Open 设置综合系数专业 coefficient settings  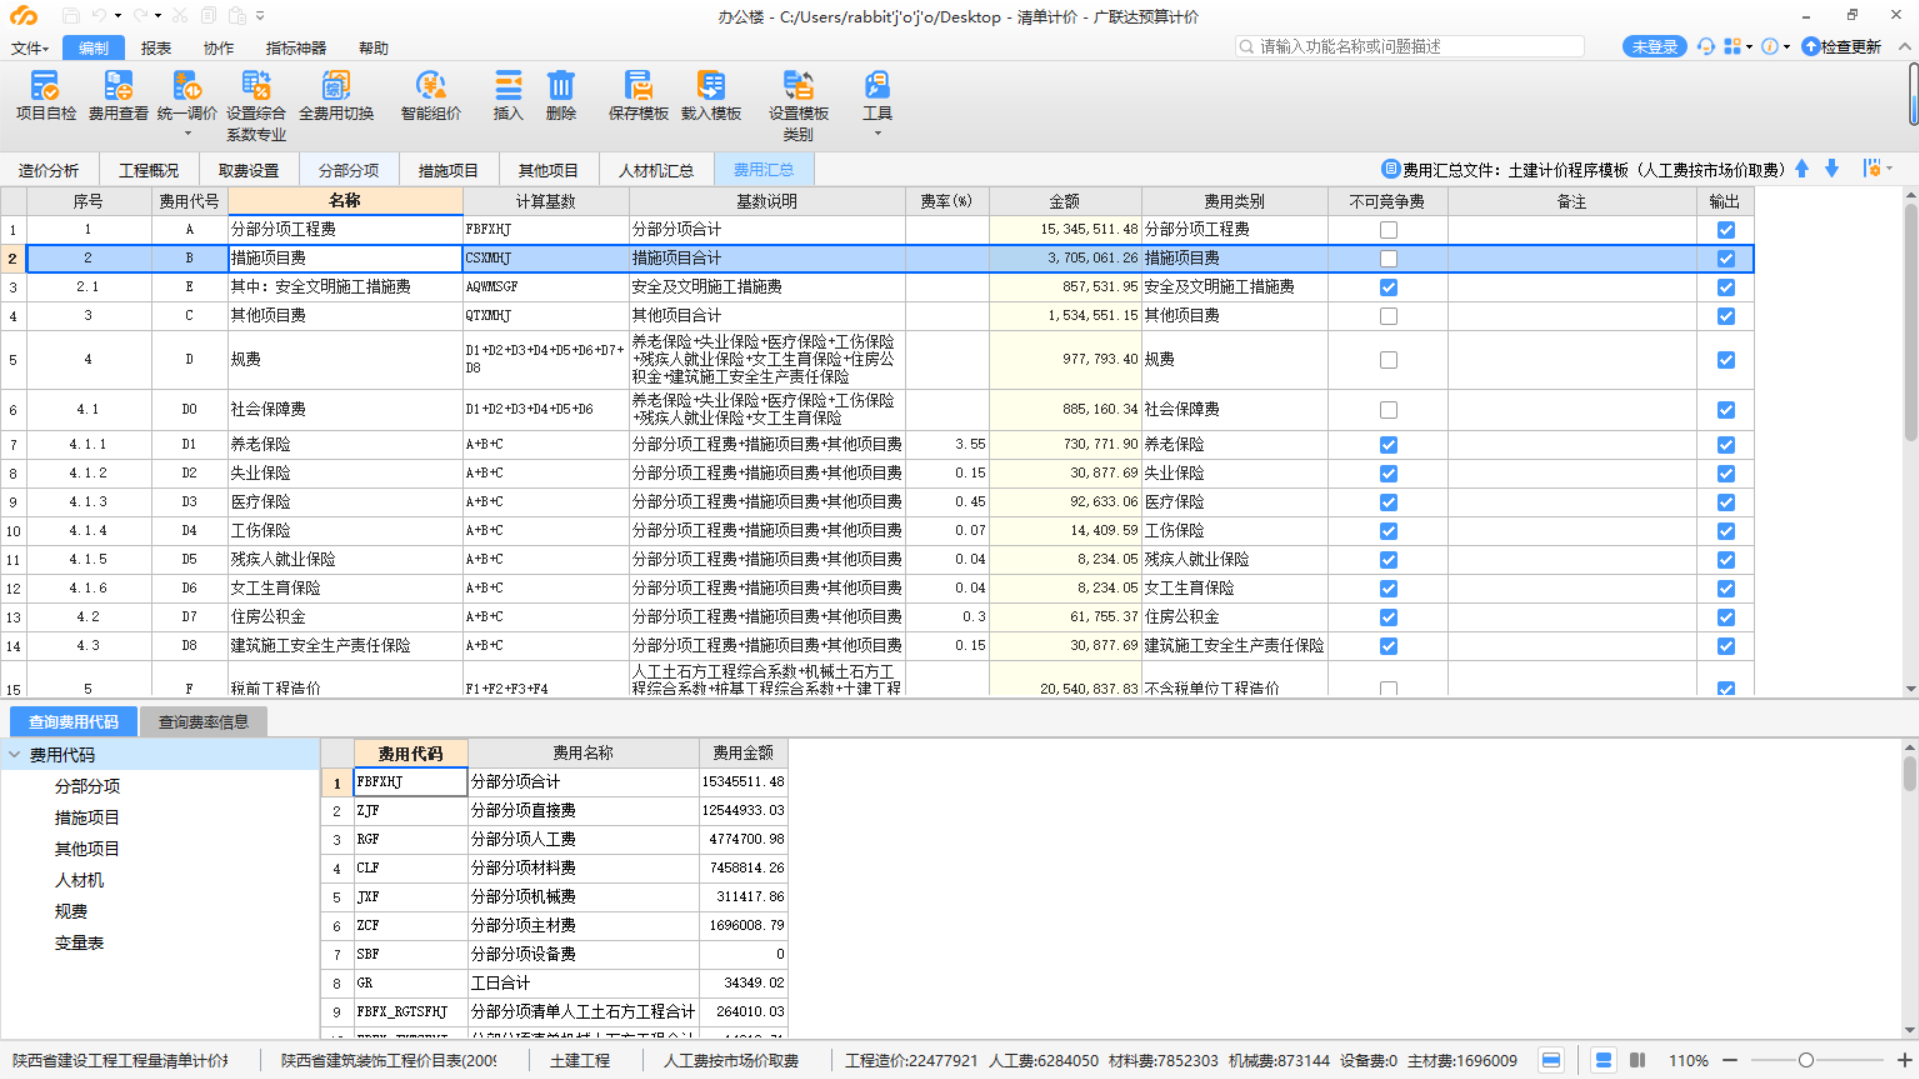click(x=256, y=106)
